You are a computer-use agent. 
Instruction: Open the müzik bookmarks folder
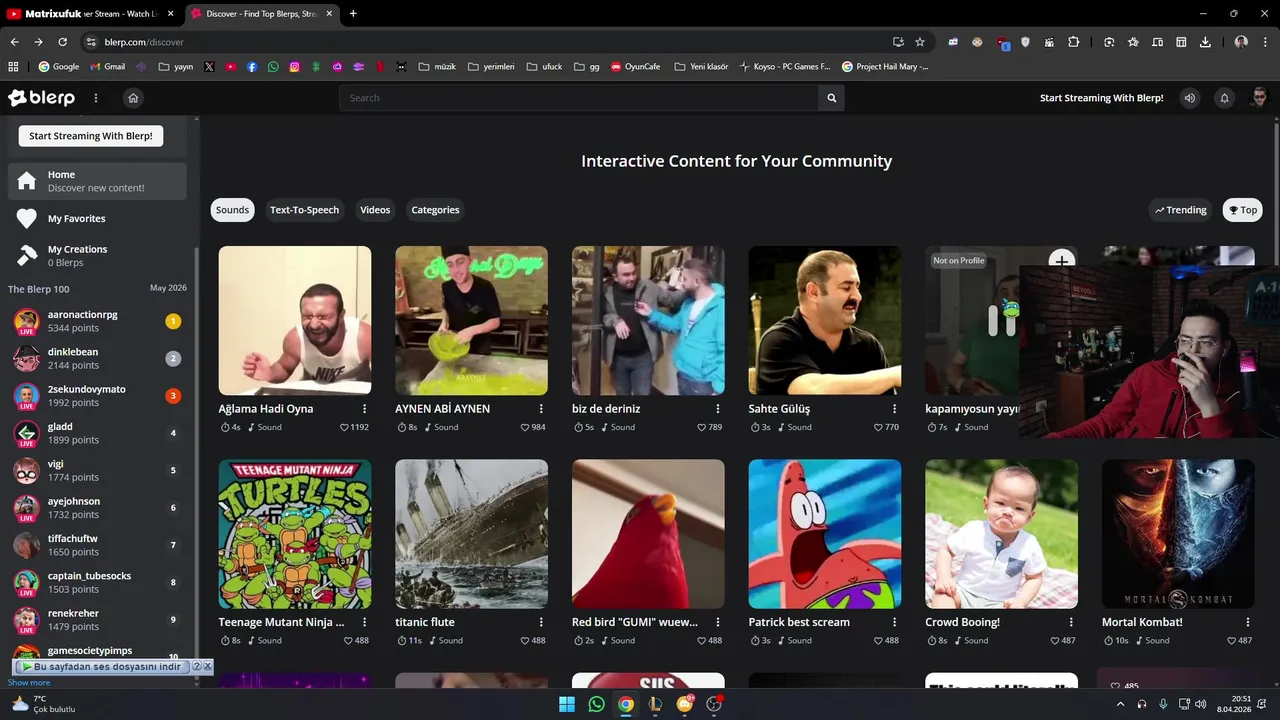pyautogui.click(x=437, y=67)
